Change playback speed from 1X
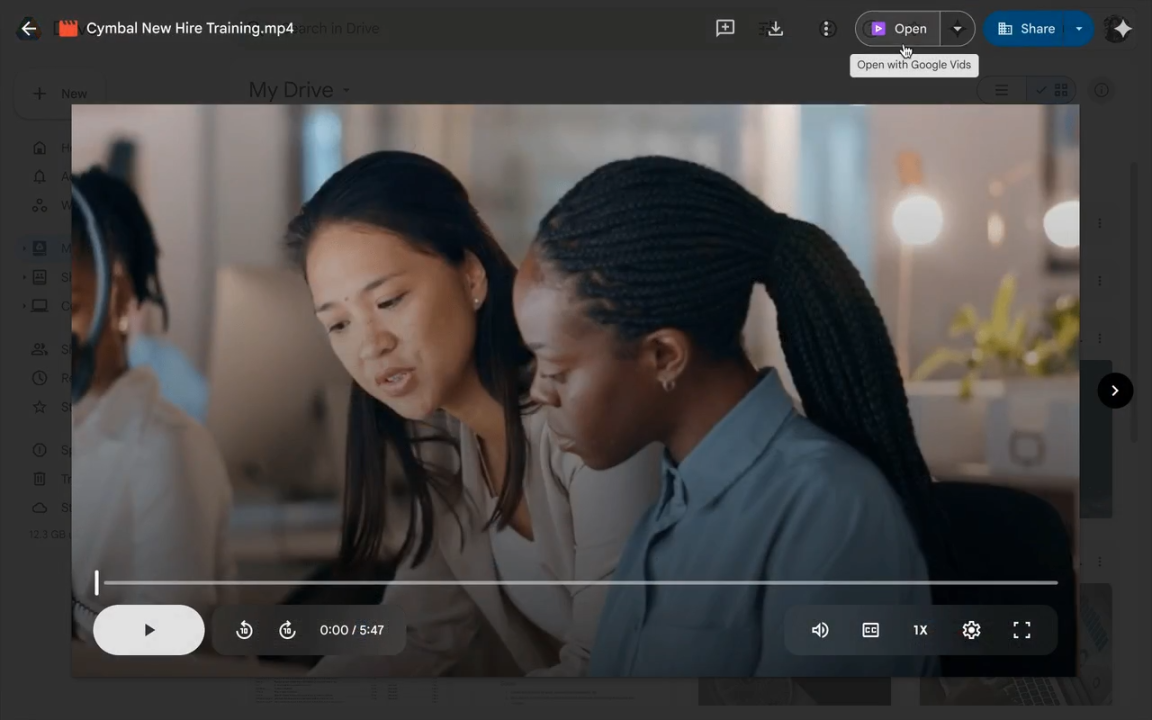The height and width of the screenshot is (720, 1152). coord(920,629)
